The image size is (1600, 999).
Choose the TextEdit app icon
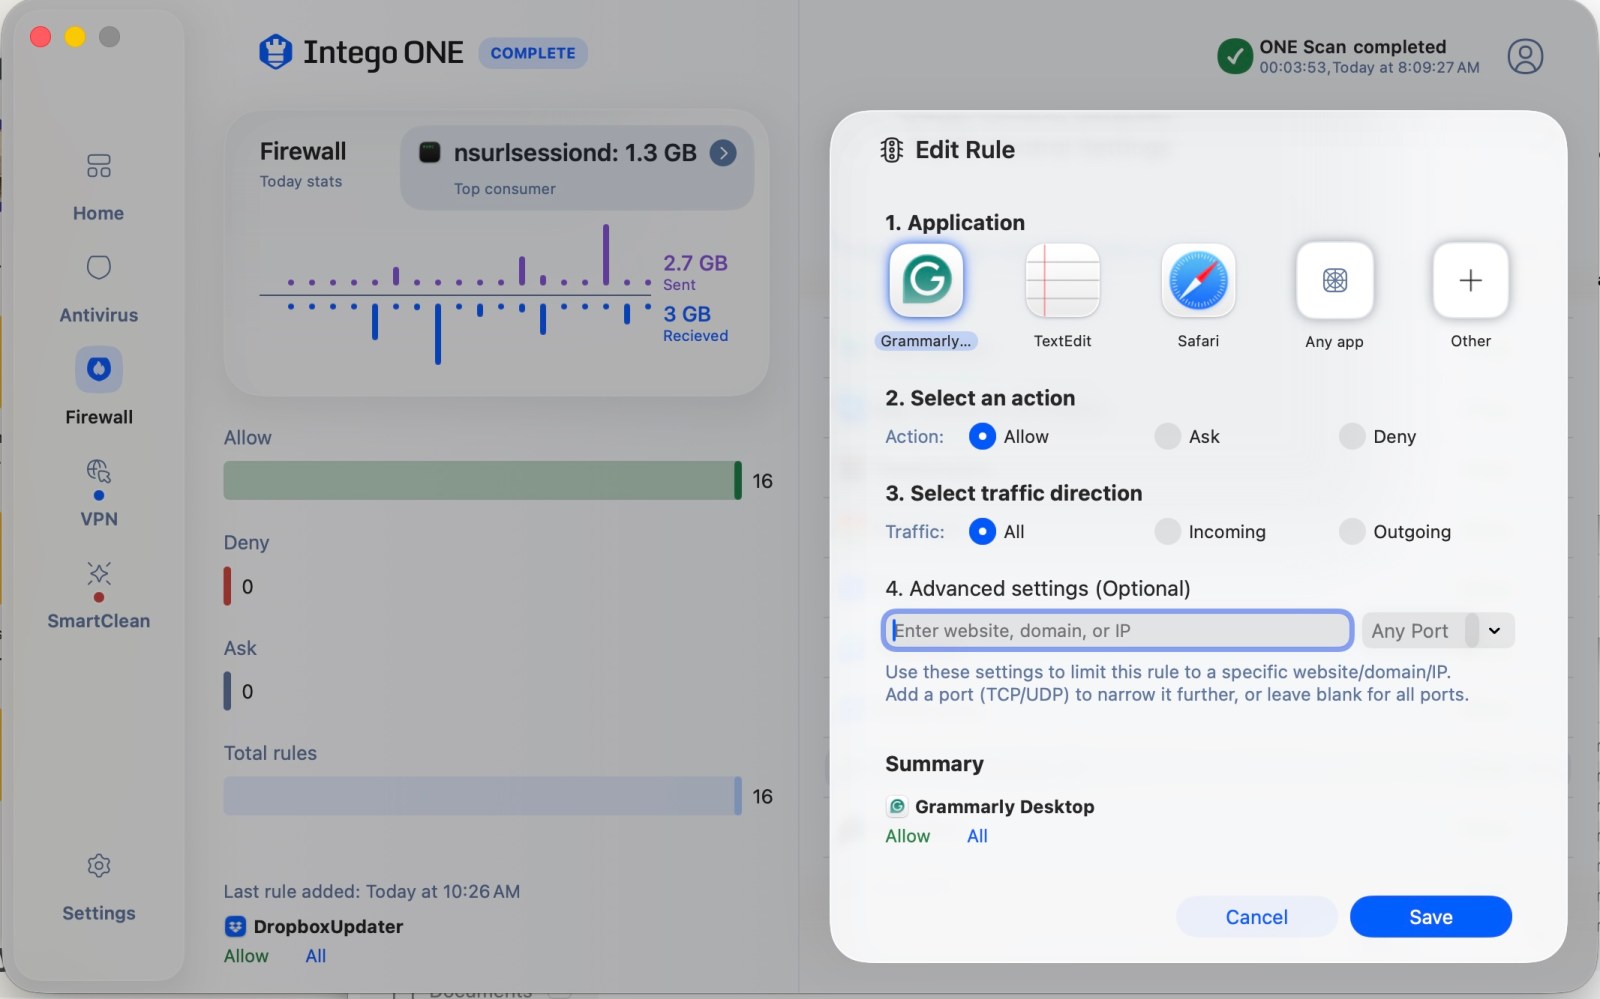click(x=1062, y=280)
